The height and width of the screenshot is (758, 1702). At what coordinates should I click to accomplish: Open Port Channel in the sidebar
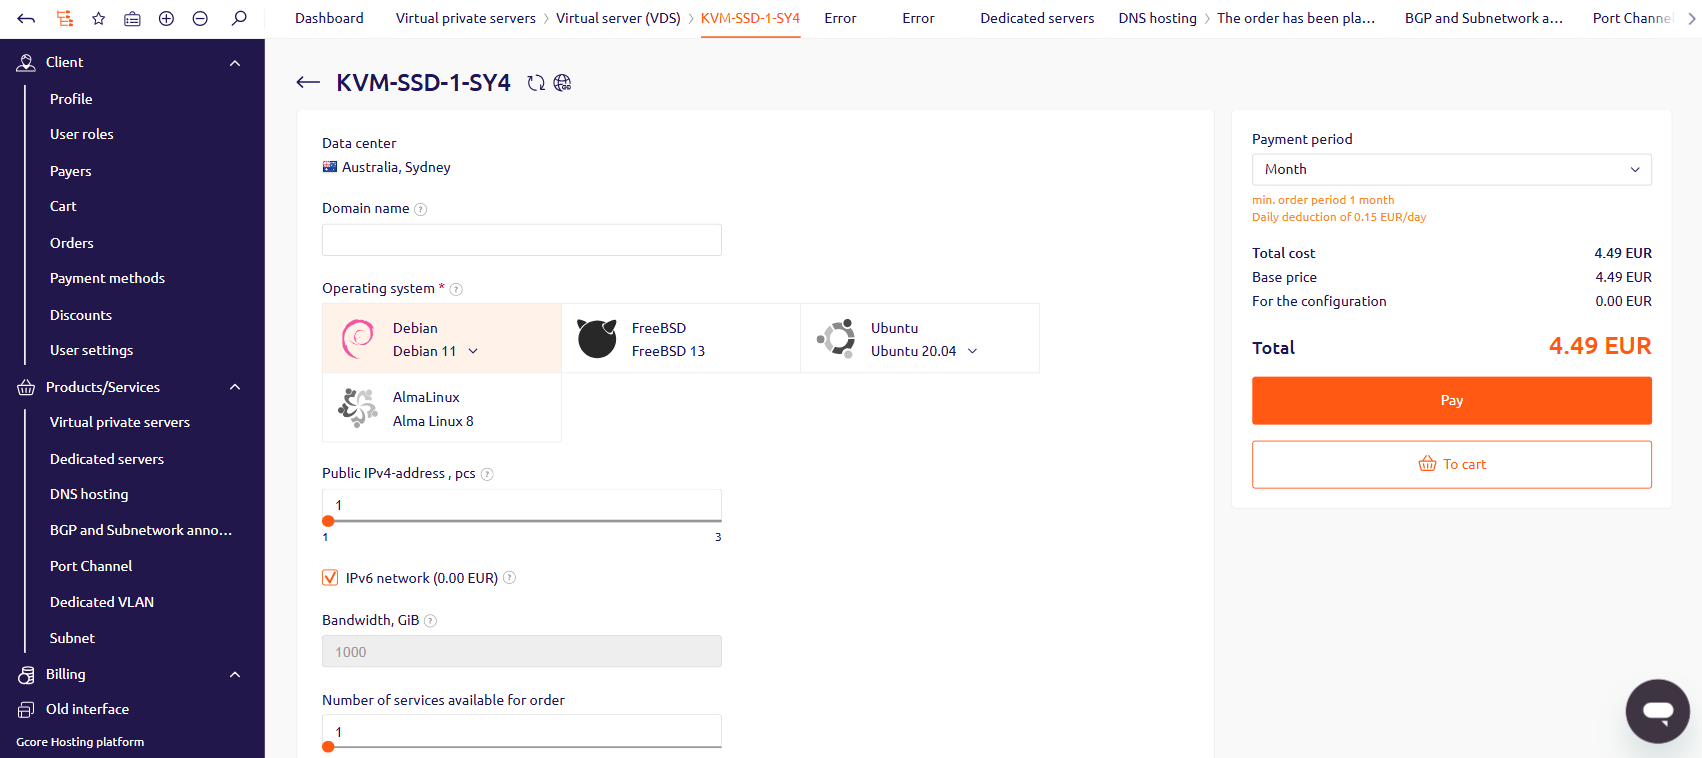91,566
